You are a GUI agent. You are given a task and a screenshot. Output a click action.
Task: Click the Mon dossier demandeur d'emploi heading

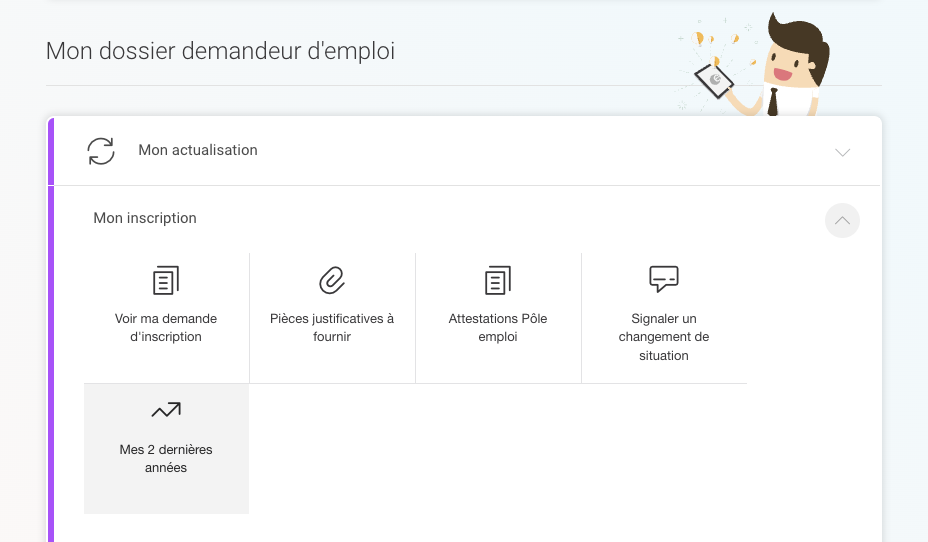tap(220, 51)
